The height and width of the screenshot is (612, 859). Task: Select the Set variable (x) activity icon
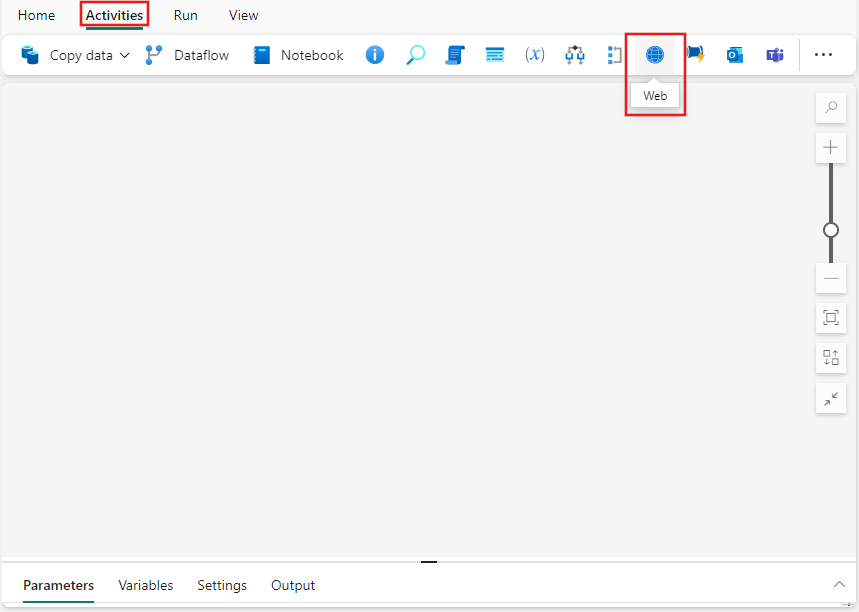(x=534, y=55)
